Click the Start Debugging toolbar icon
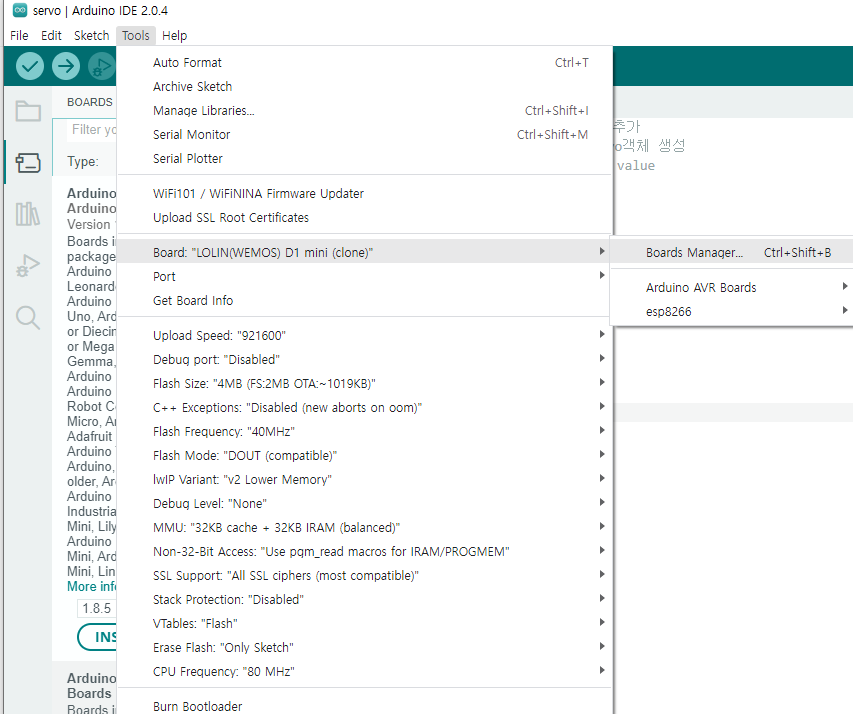Viewport: 853px width, 714px height. pos(102,66)
